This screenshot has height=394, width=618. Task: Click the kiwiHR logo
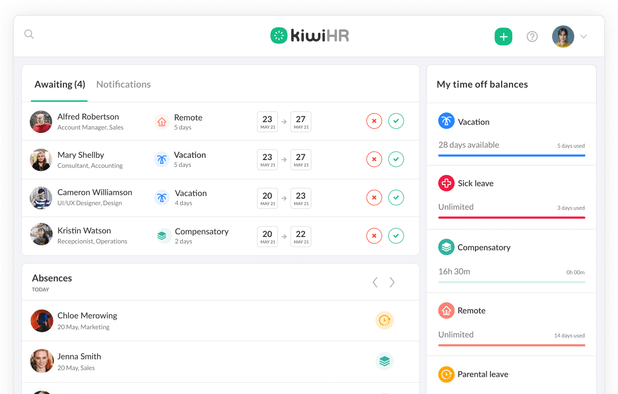[x=310, y=35]
